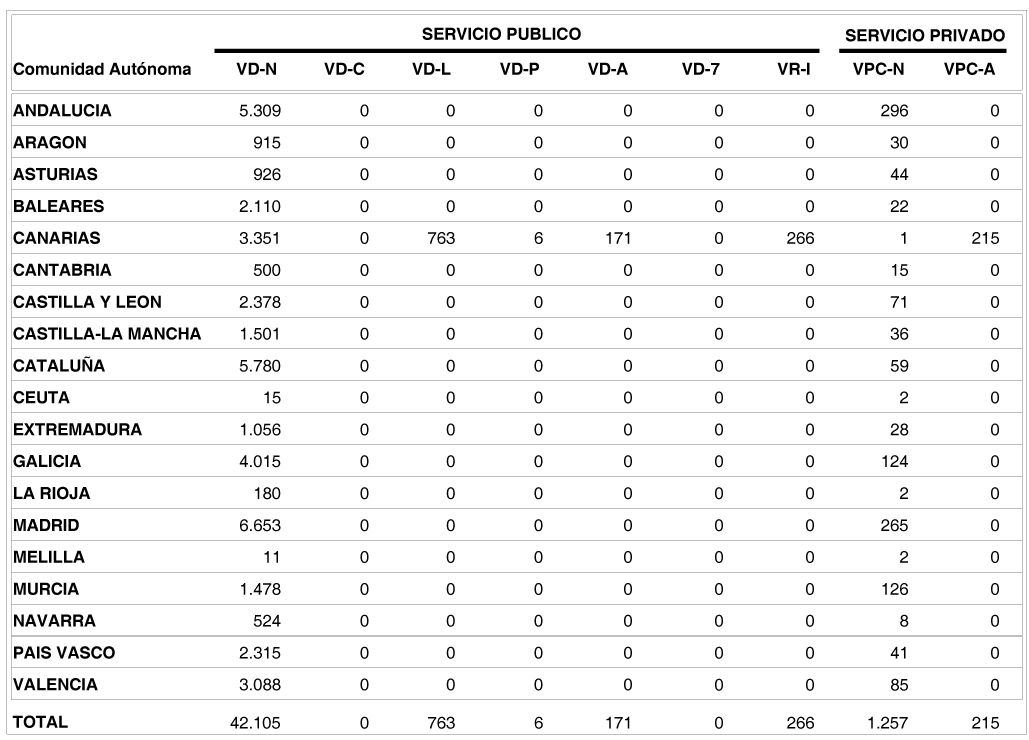Select the CASTILLA-LA MANCHA row label
This screenshot has width=1029, height=740.
point(105,334)
